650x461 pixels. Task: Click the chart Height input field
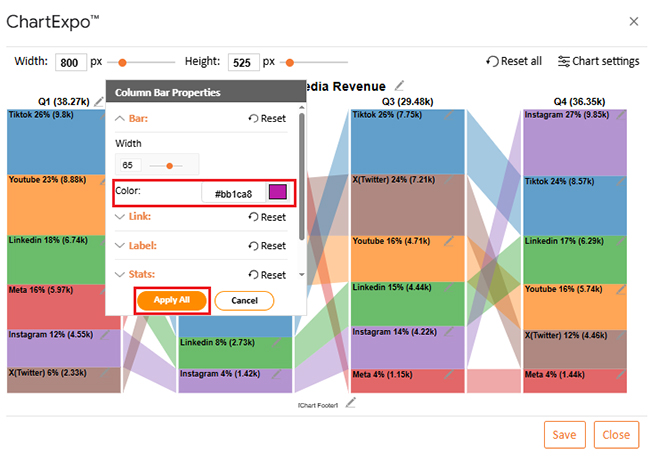tap(243, 62)
